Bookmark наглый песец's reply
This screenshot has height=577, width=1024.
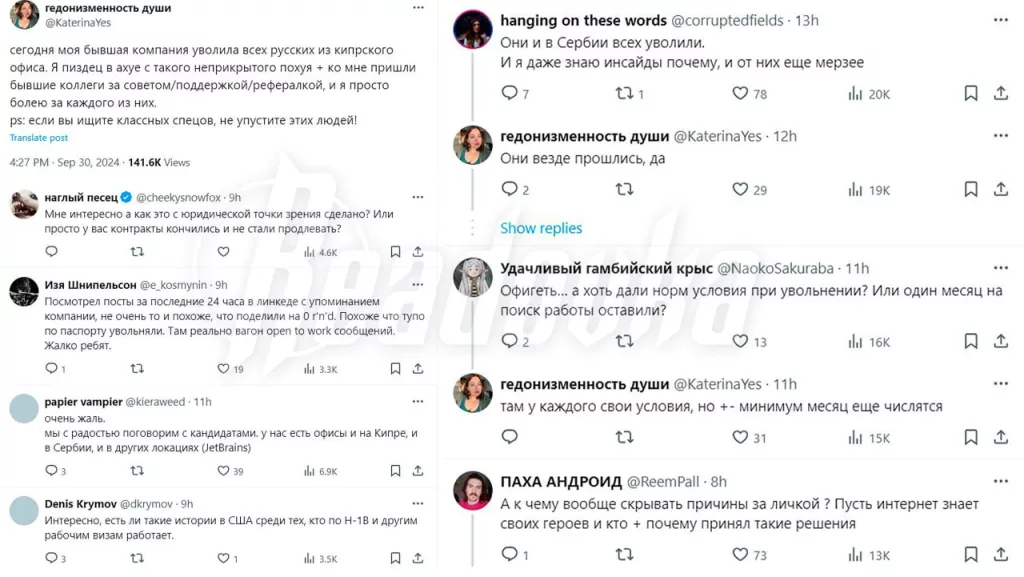click(396, 252)
